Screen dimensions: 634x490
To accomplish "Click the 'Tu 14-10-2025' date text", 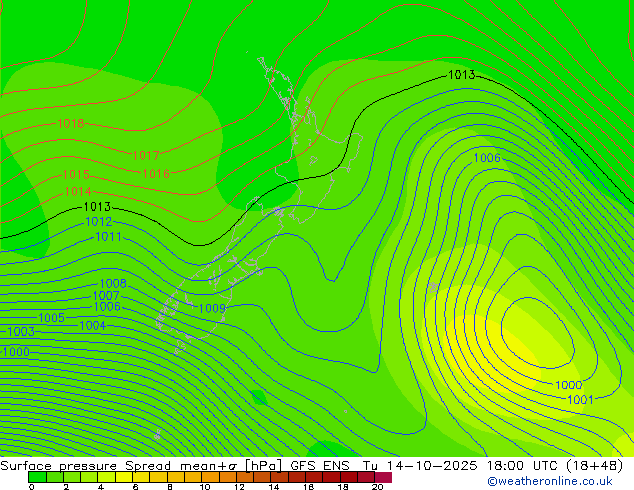I will [420, 466].
